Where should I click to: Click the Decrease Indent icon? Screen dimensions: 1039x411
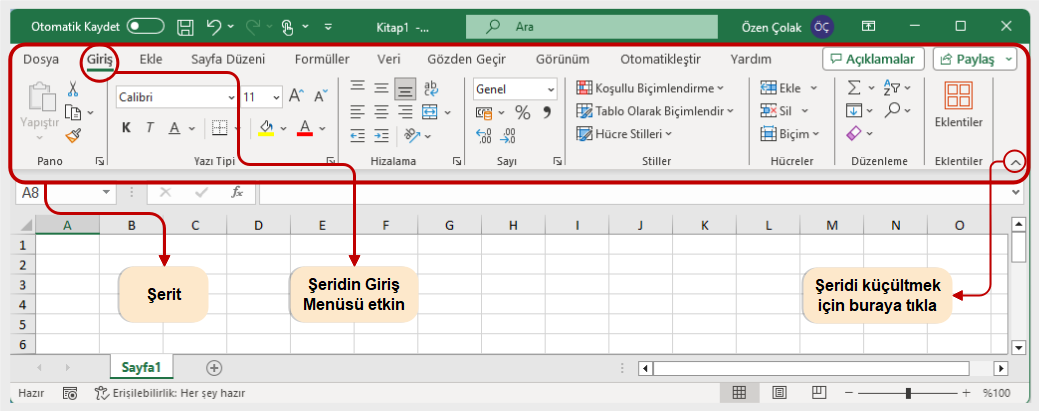pos(358,136)
